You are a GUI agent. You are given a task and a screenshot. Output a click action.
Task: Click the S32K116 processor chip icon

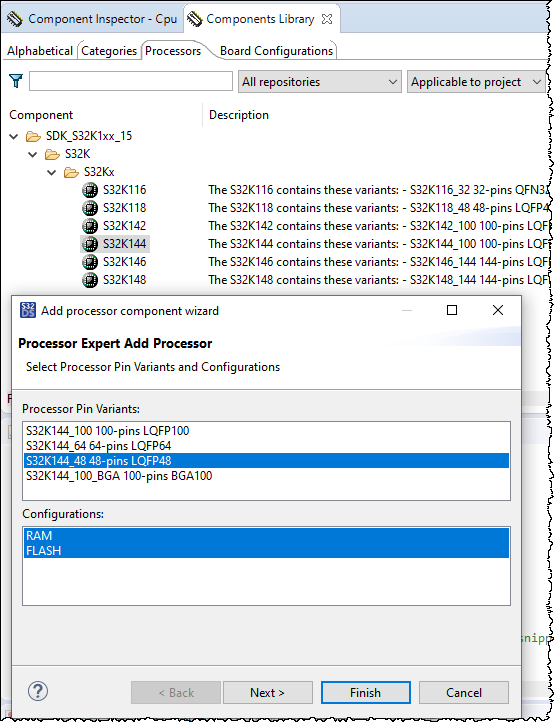[x=90, y=190]
